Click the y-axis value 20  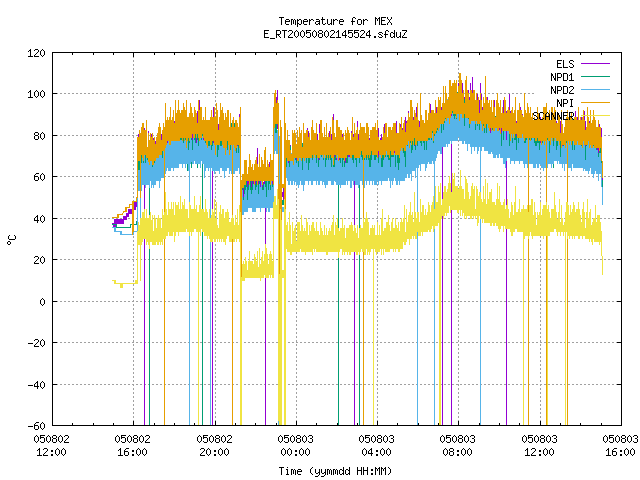[x=39, y=260]
